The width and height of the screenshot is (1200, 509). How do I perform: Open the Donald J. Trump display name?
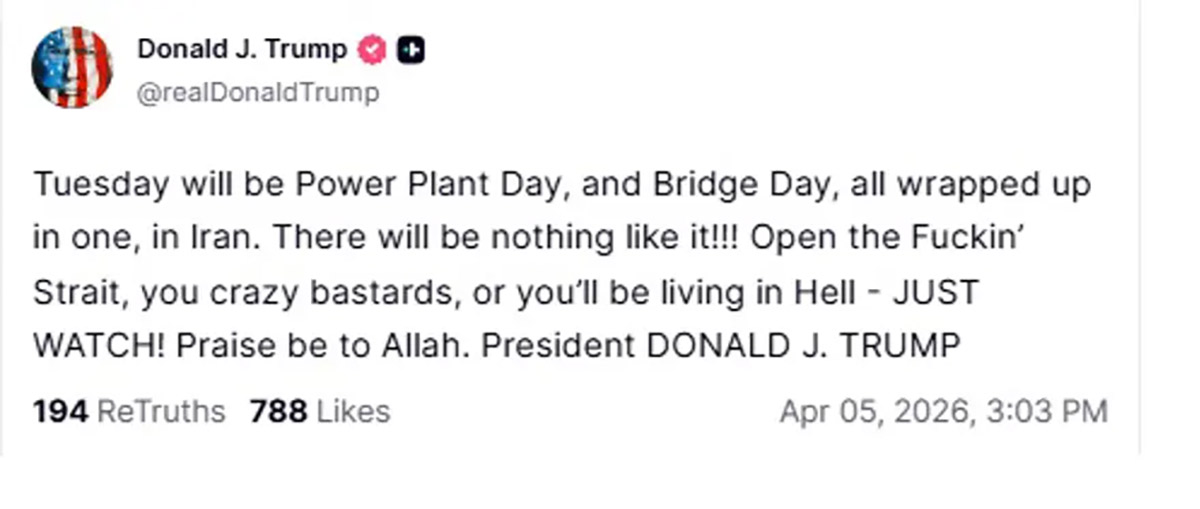pyautogui.click(x=242, y=49)
